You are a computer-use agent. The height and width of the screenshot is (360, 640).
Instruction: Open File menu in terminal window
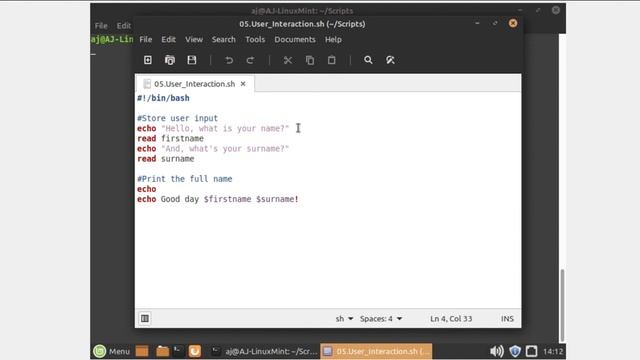tap(101, 26)
